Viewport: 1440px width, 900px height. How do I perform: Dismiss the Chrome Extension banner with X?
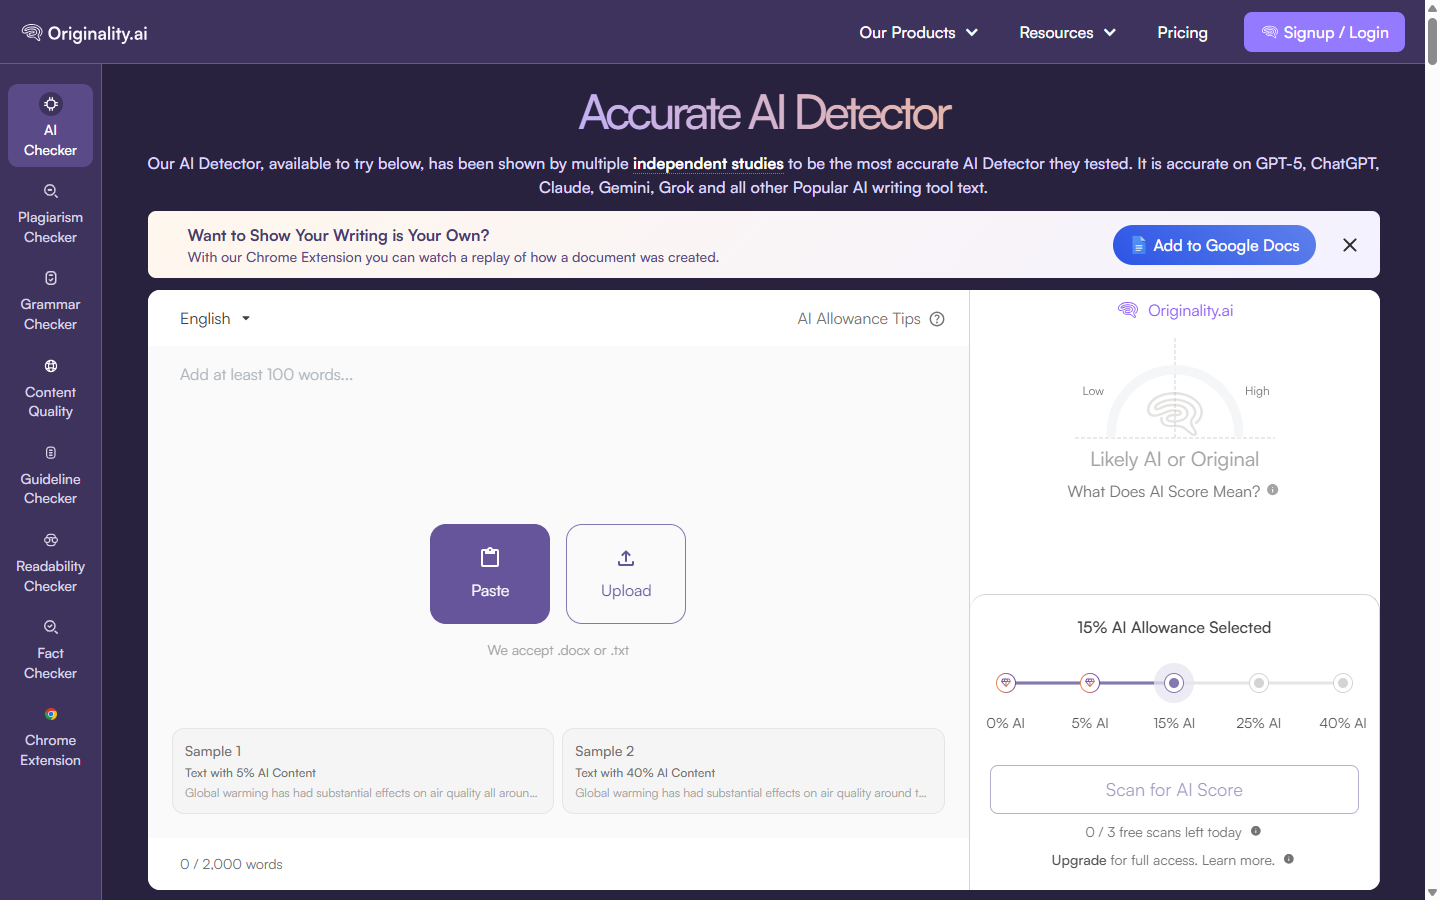click(1350, 245)
